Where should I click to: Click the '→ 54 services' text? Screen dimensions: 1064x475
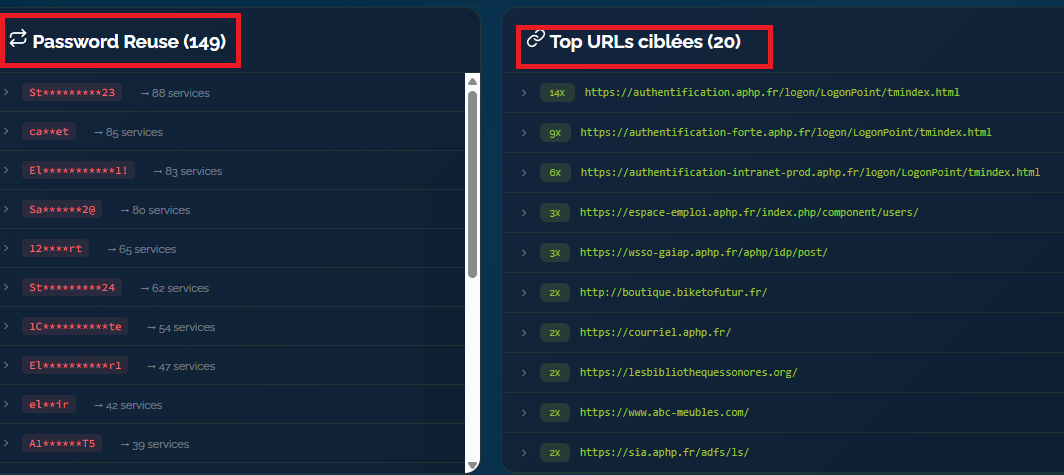tap(181, 327)
